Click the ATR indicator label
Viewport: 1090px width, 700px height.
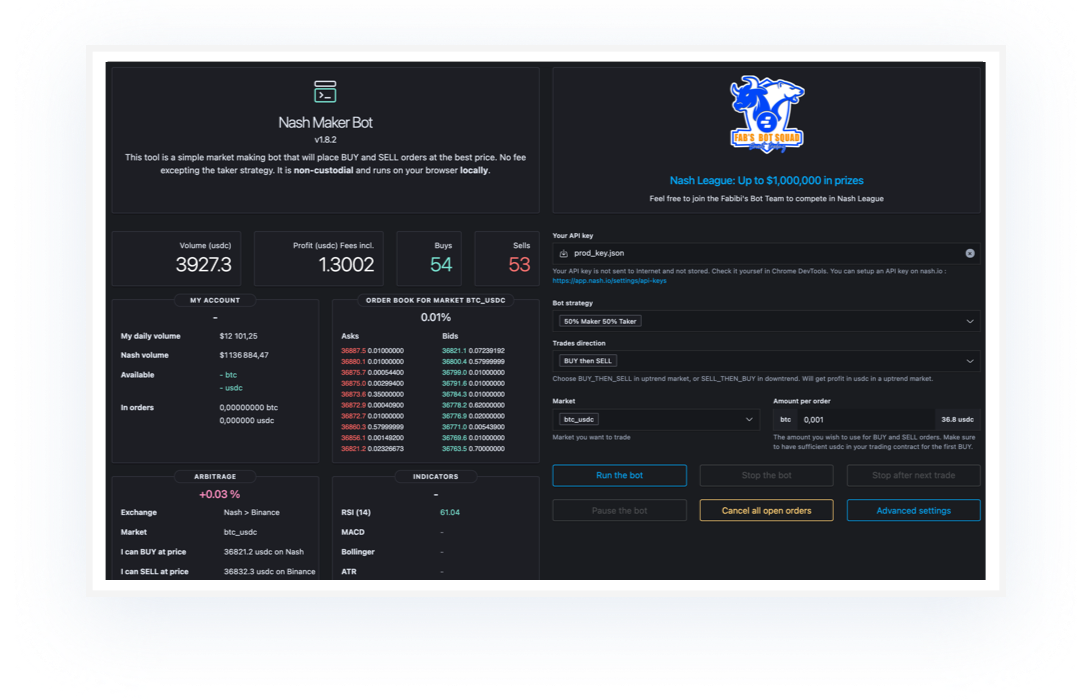348,571
